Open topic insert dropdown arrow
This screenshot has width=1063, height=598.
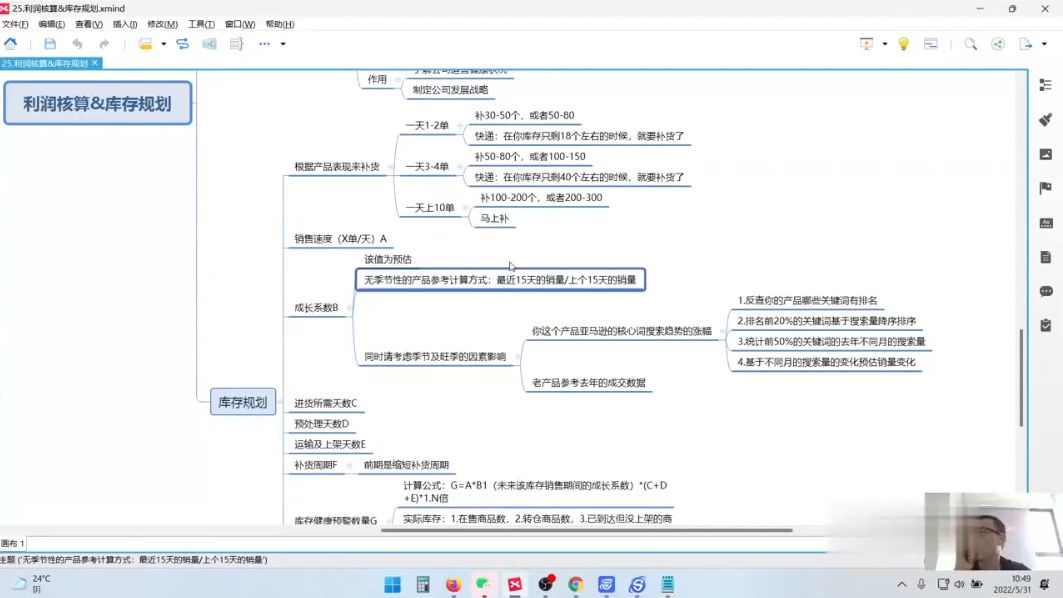coord(163,44)
